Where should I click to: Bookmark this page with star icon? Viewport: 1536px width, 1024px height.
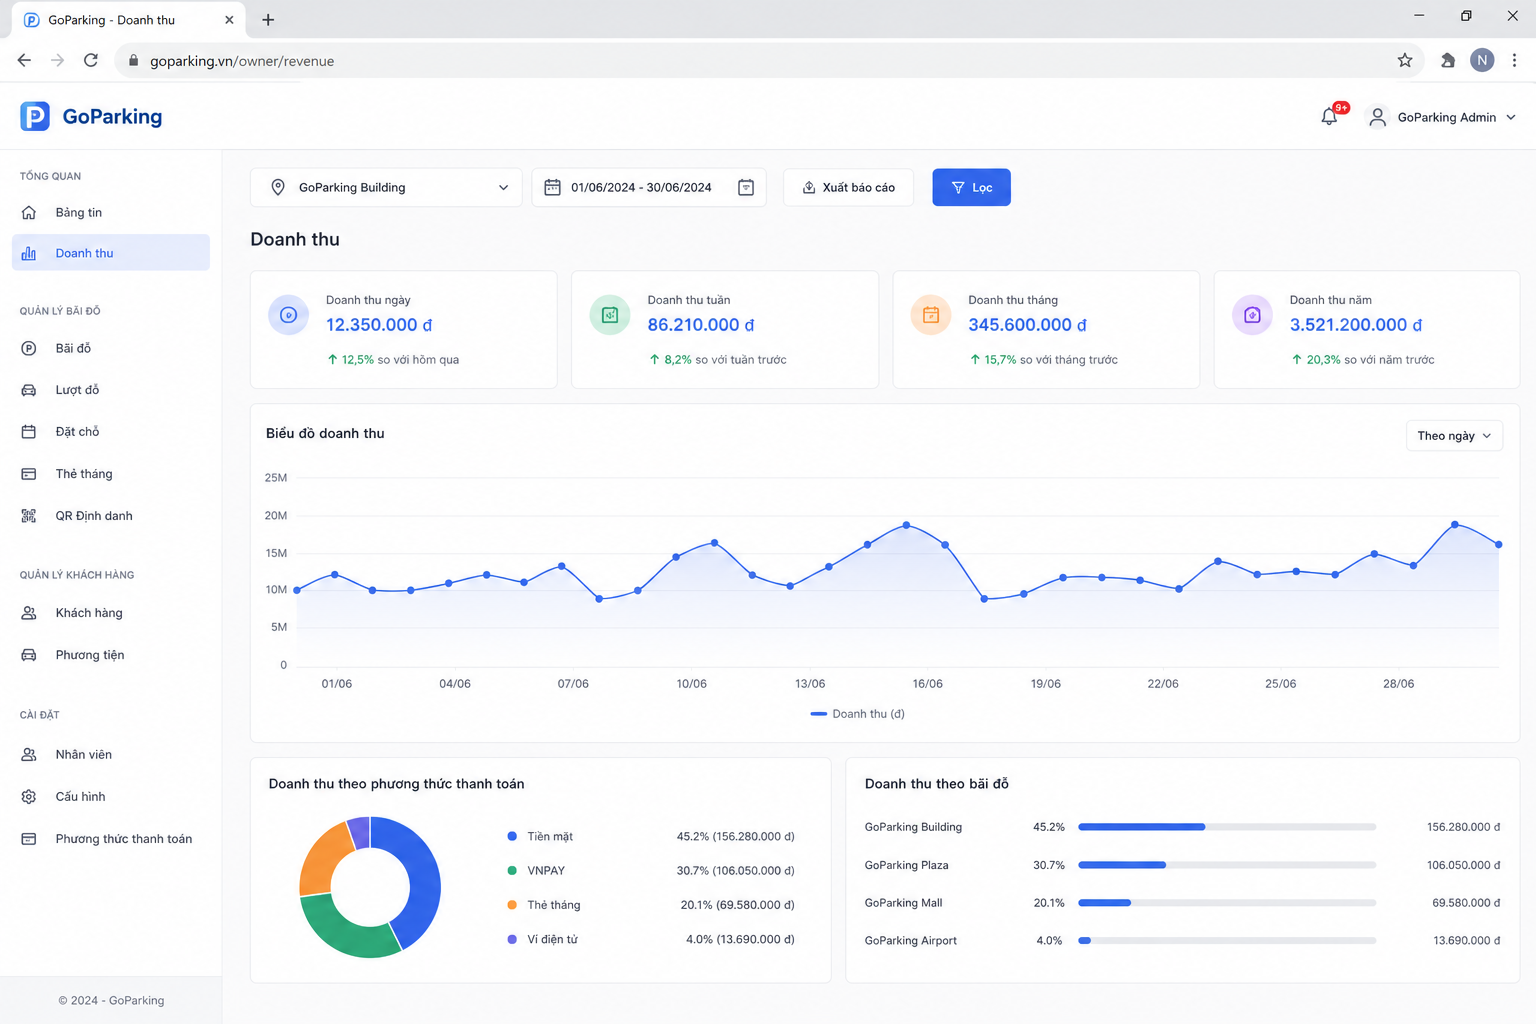coord(1405,60)
